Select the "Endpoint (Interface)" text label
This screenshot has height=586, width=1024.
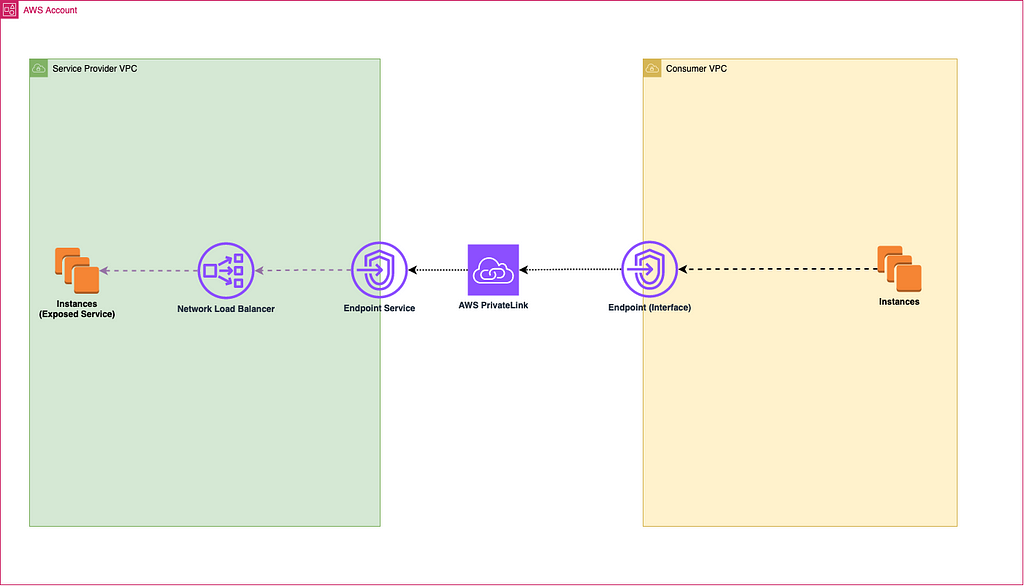click(x=649, y=308)
